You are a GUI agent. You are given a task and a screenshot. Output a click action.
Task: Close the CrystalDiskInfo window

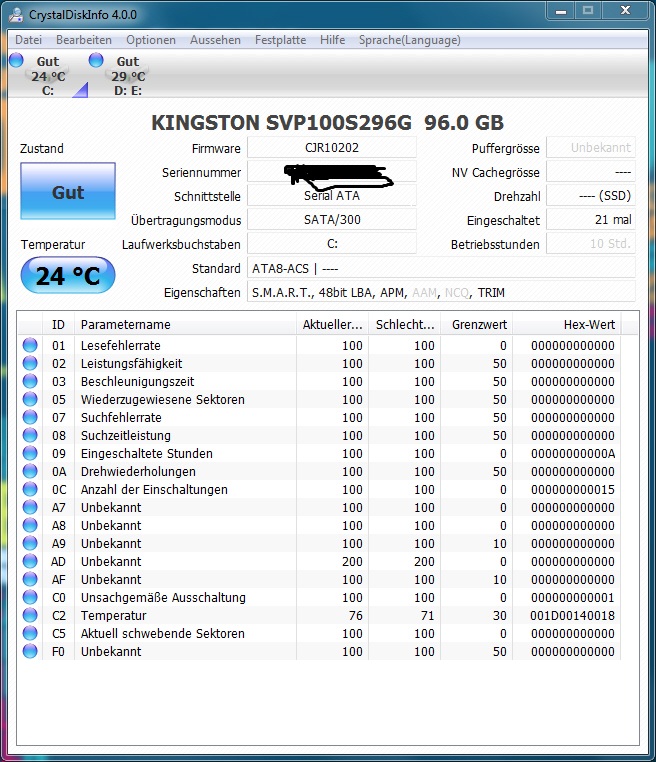(625, 11)
